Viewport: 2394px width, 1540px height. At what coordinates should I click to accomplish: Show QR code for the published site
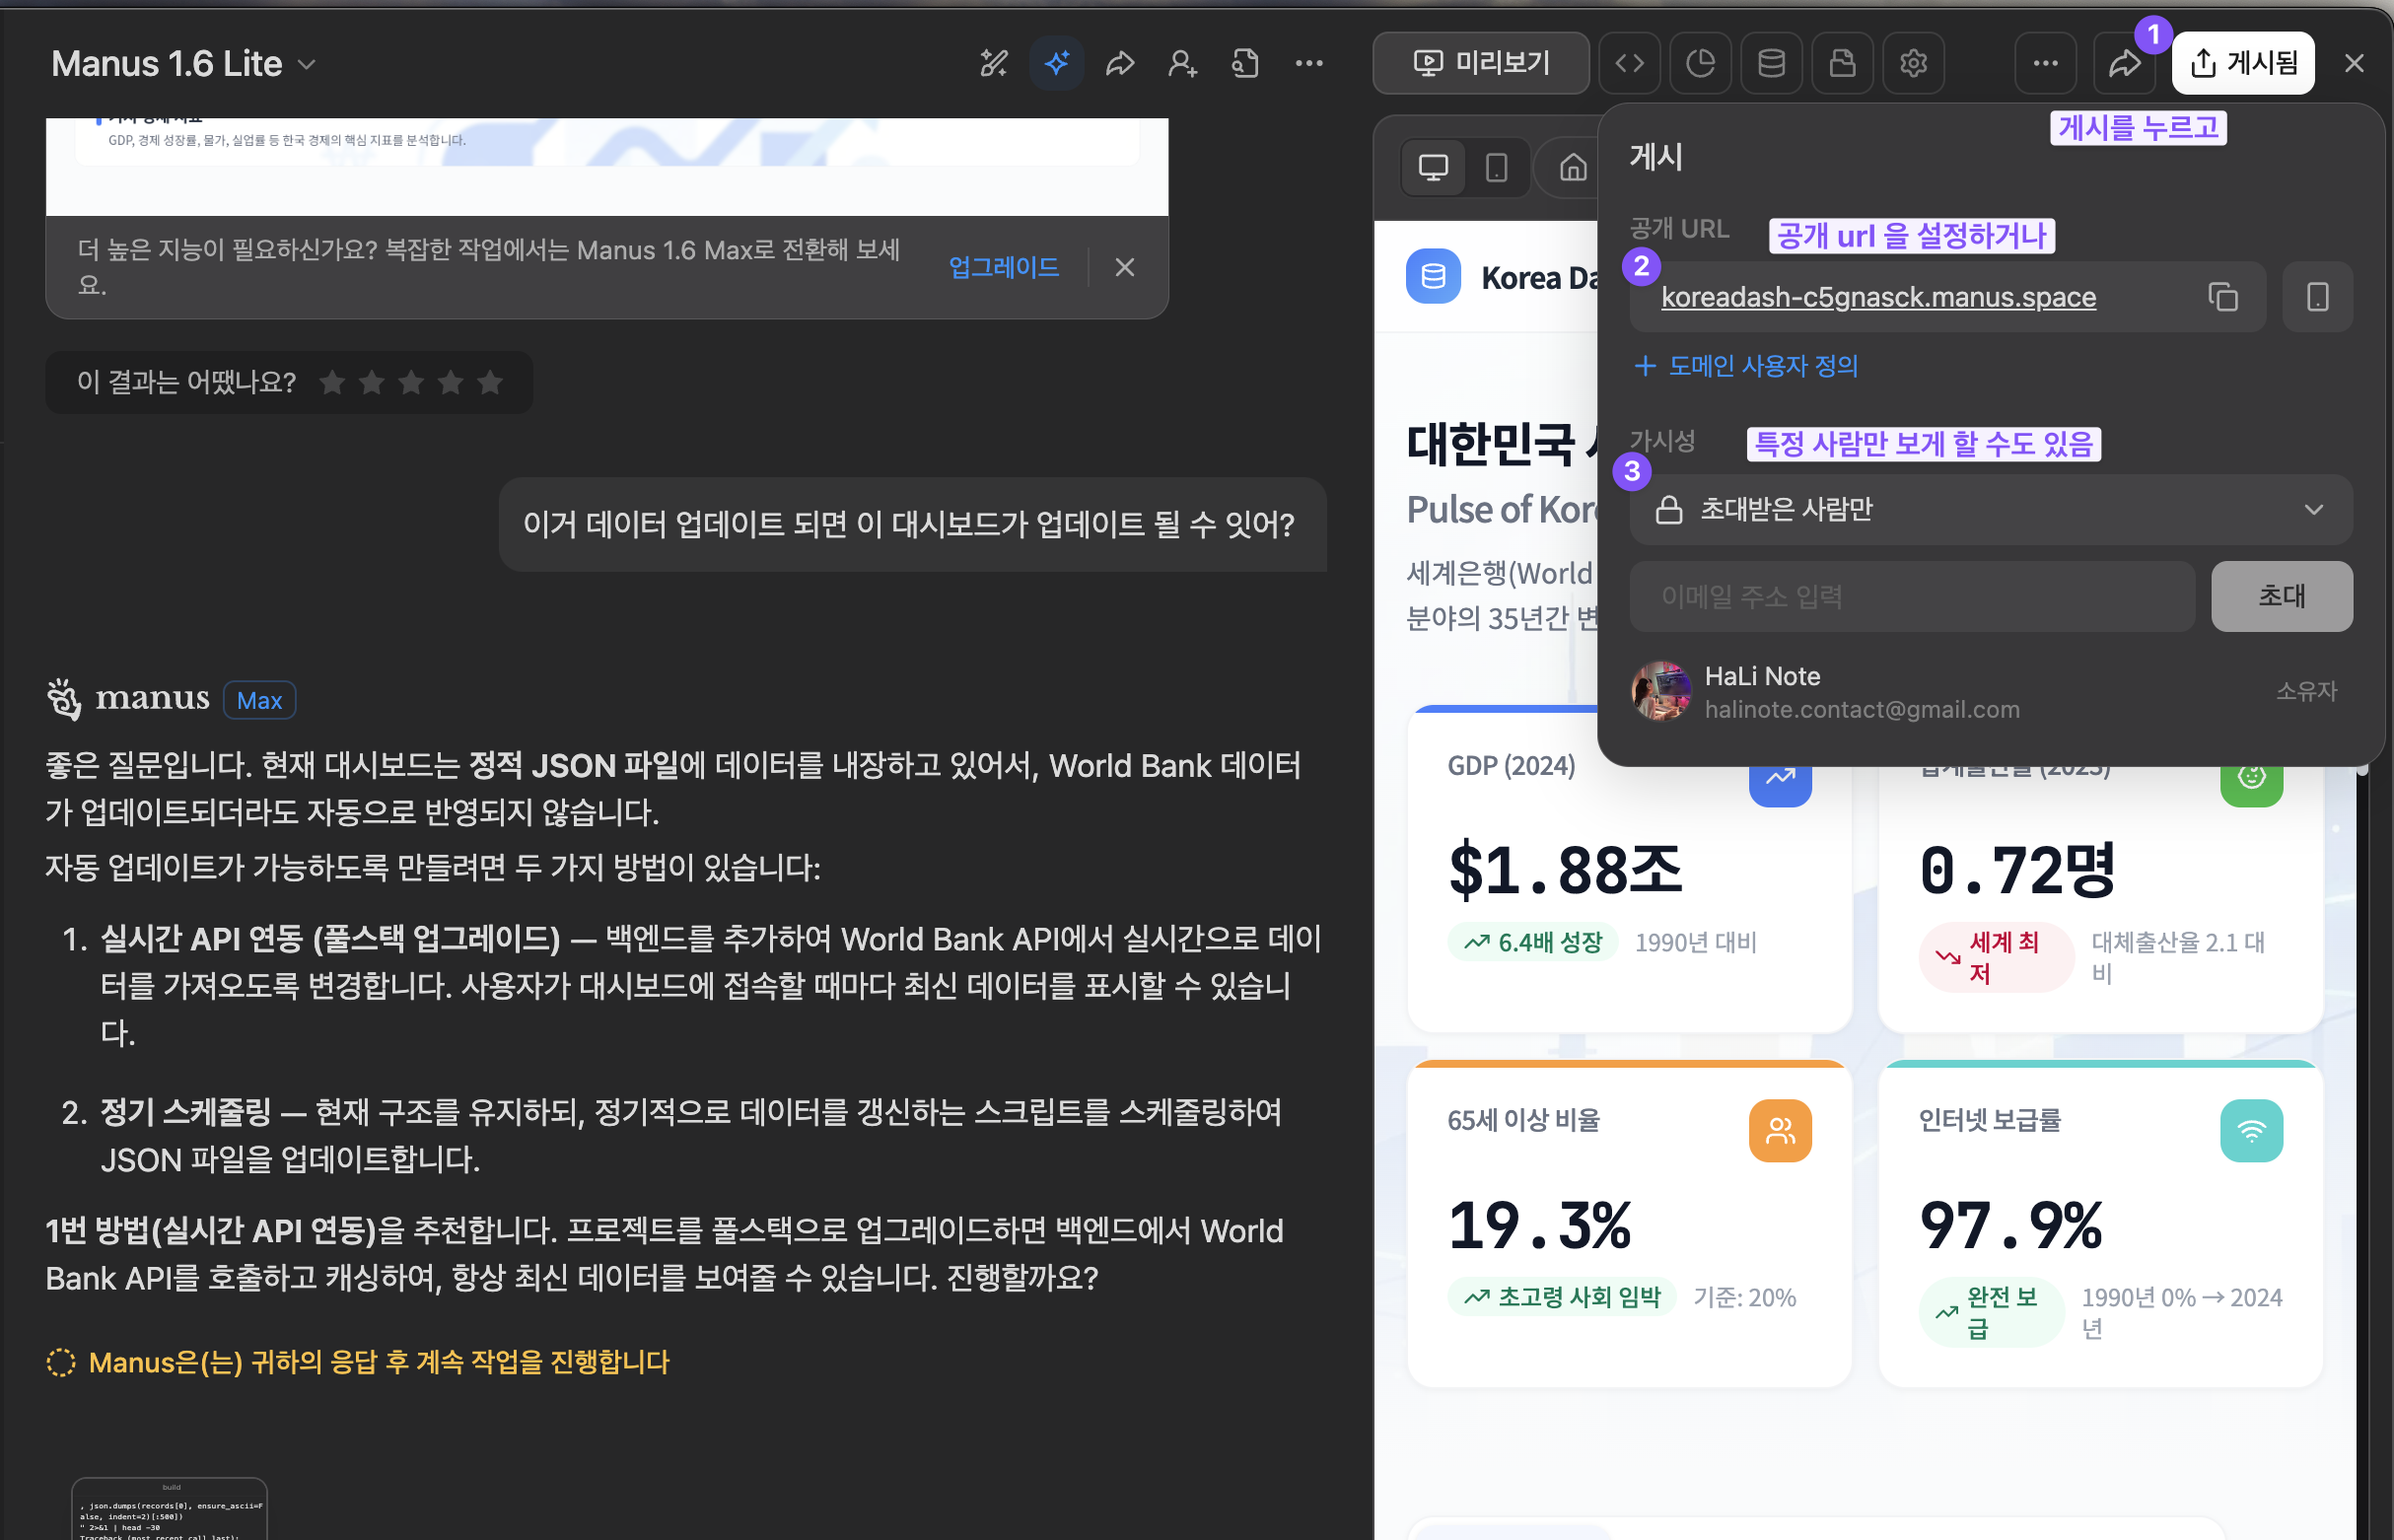(x=2318, y=296)
